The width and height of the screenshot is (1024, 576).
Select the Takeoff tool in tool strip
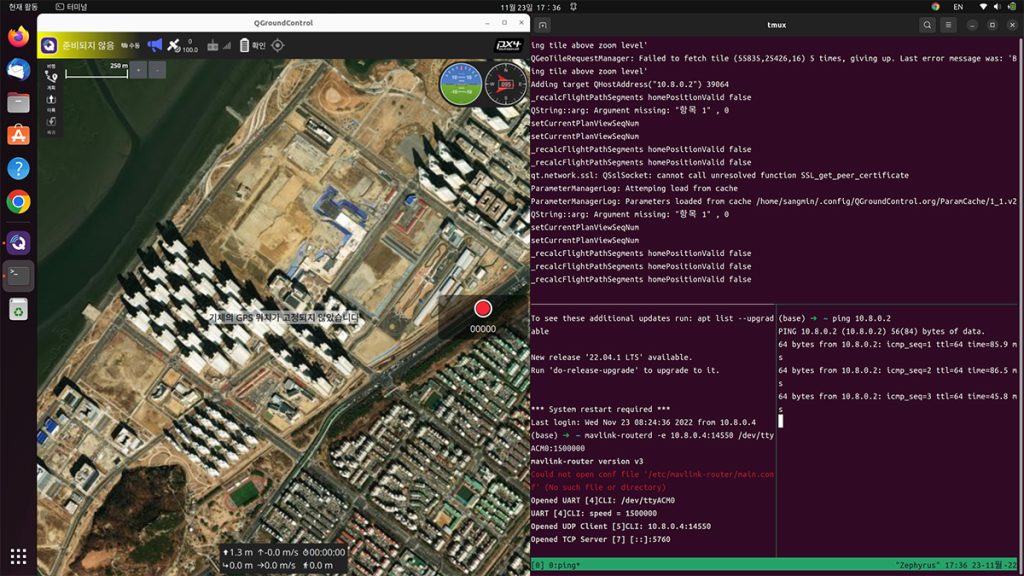pos(51,102)
